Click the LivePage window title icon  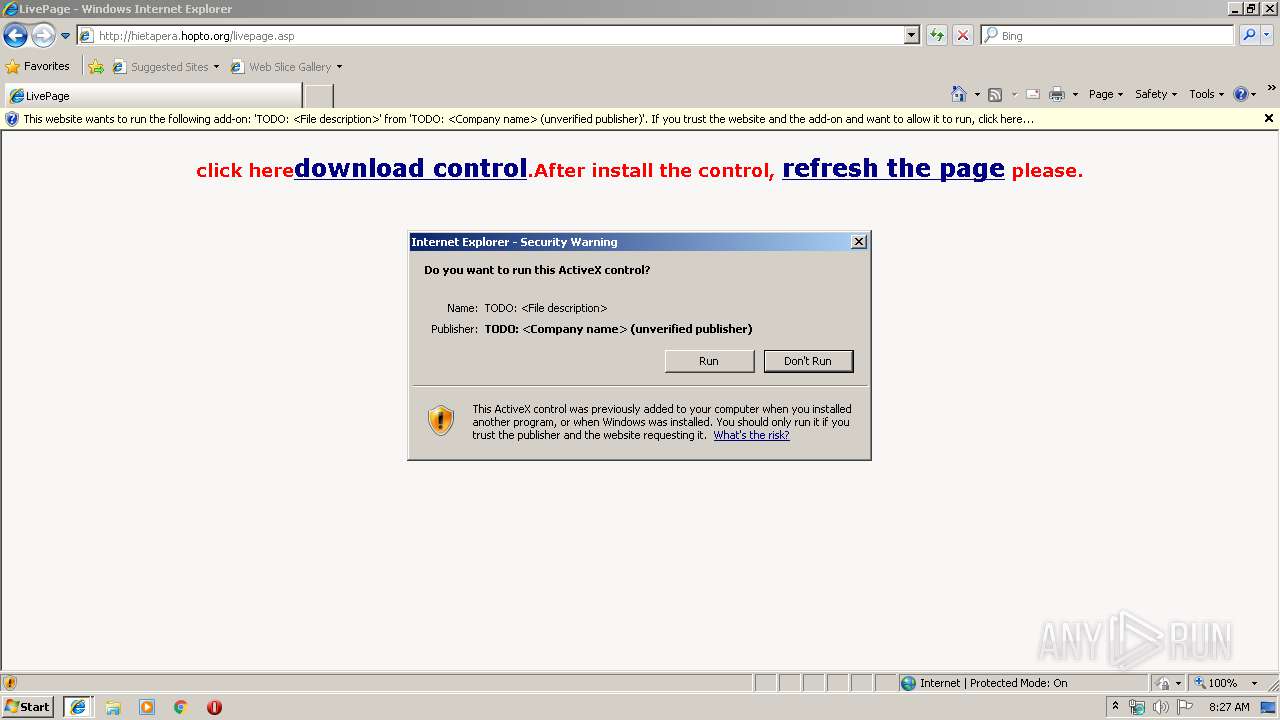tap(10, 9)
